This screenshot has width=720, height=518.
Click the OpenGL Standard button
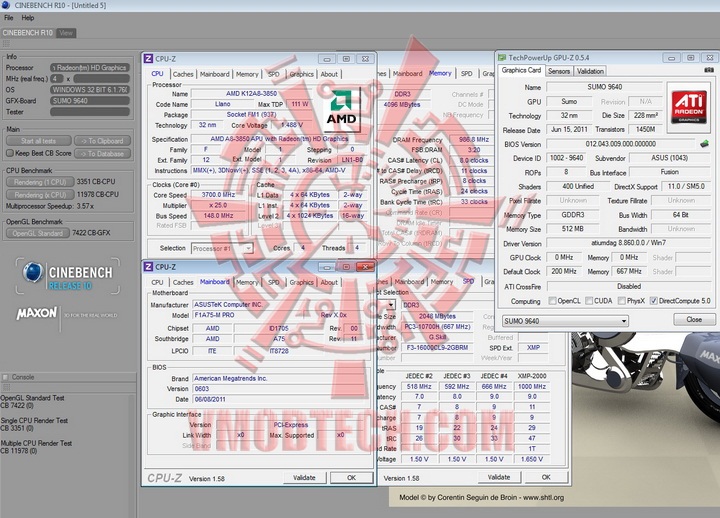click(38, 233)
